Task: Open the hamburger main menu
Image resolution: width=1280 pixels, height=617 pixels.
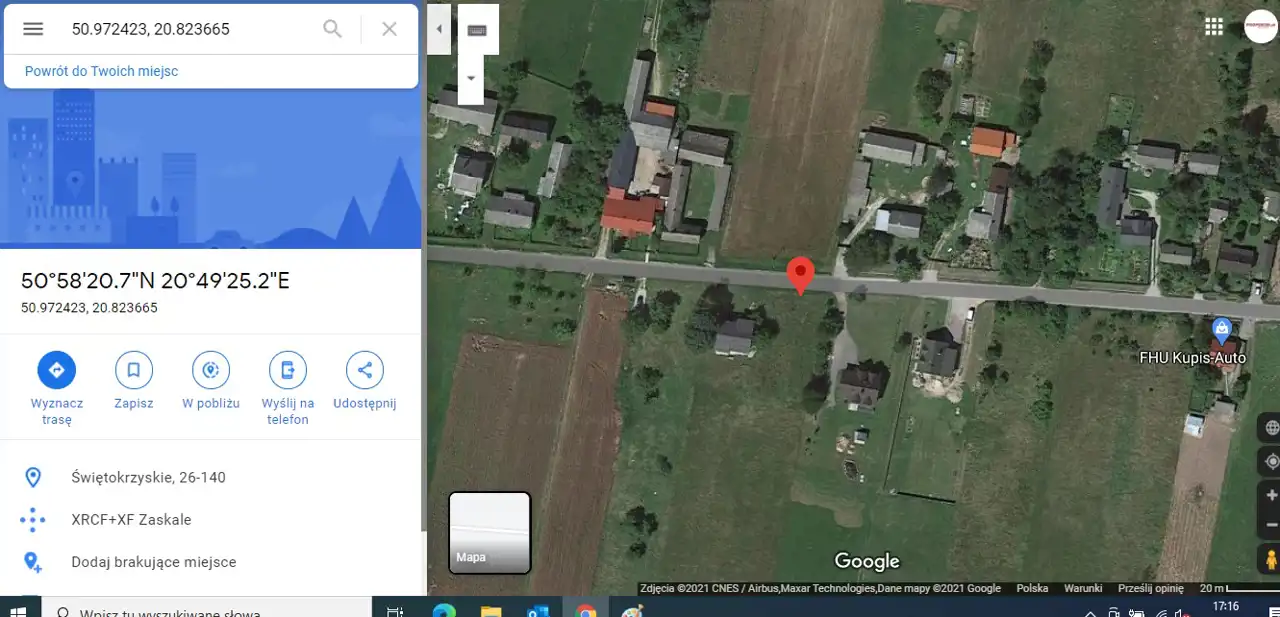Action: 33,29
